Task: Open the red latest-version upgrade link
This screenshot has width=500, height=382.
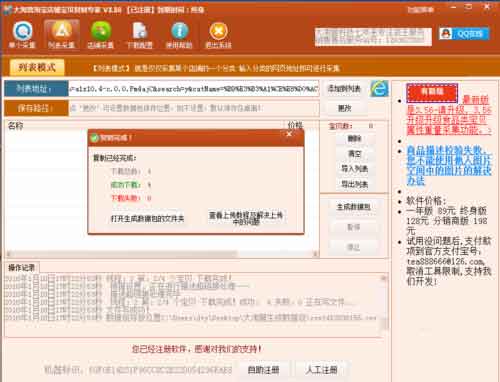Action: click(x=449, y=115)
